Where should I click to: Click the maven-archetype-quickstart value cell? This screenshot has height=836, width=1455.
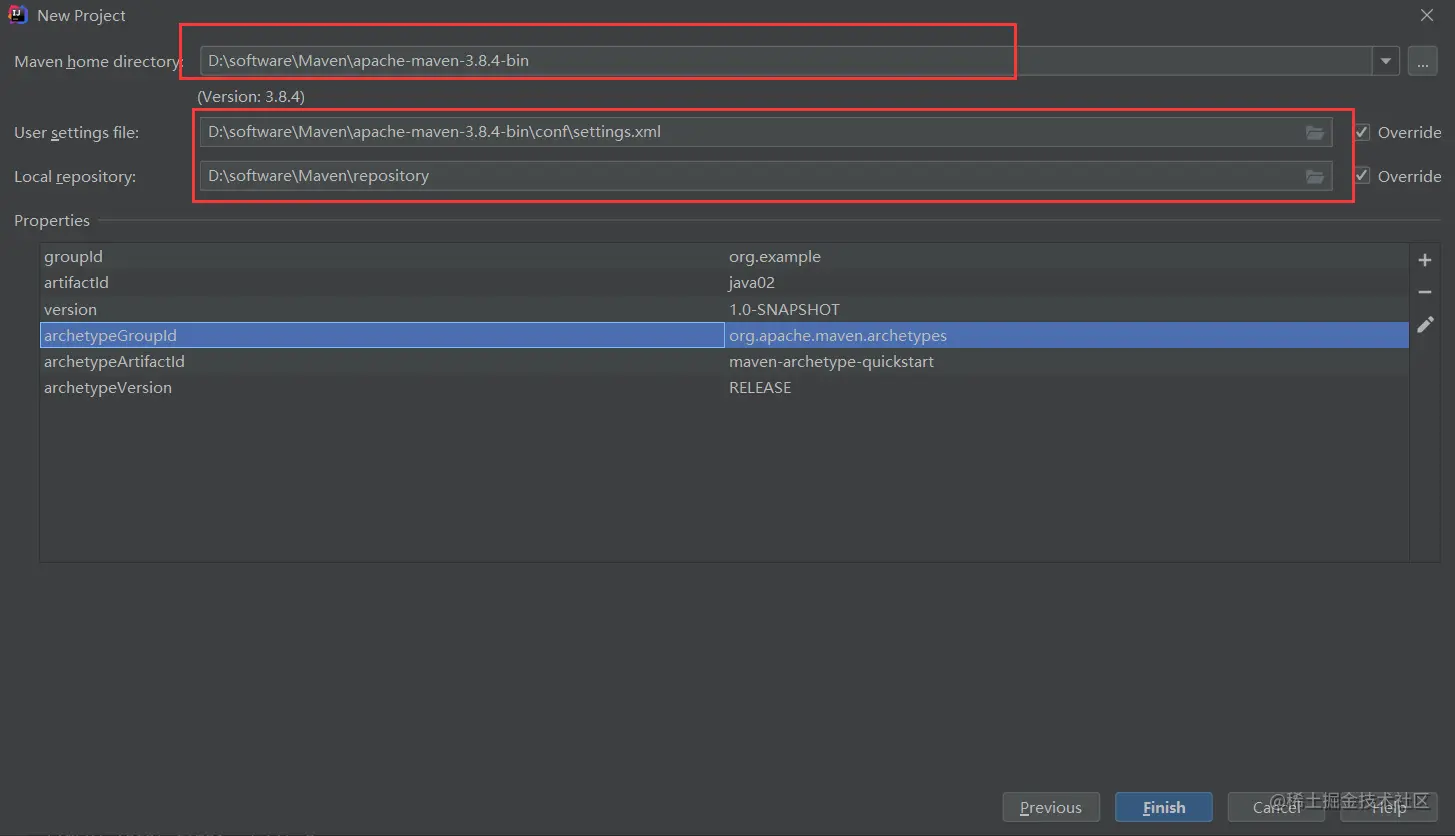coord(1068,362)
